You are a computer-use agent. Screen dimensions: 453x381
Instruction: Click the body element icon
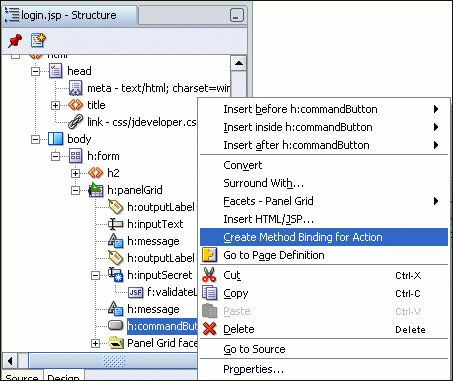55,139
